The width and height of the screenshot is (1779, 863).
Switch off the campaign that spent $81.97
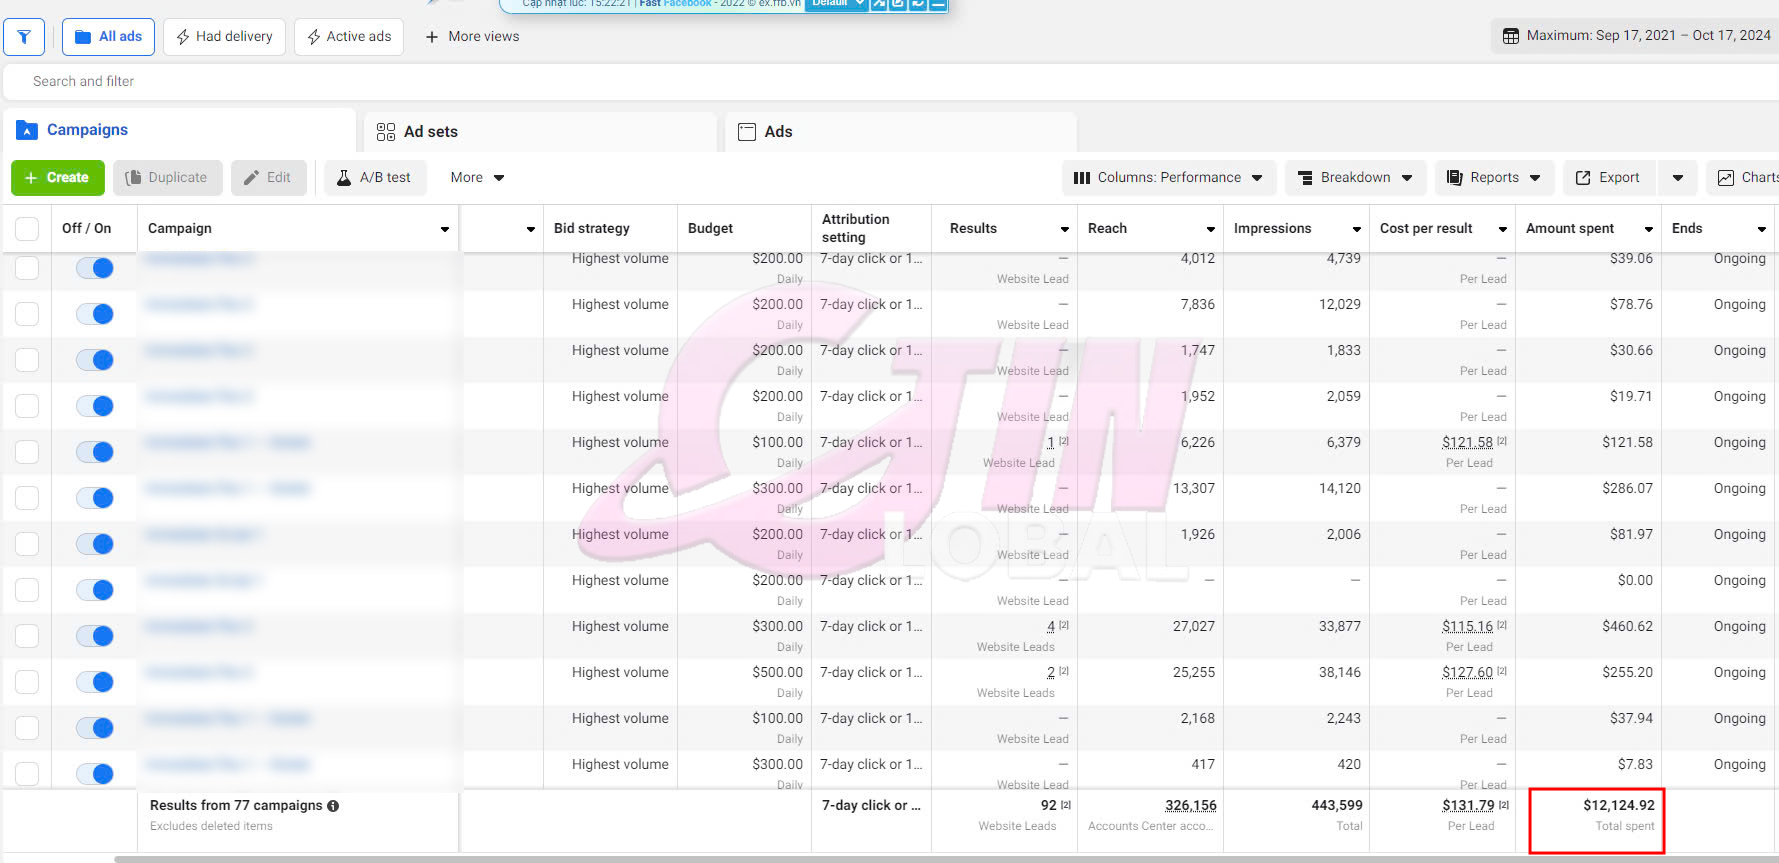(x=95, y=544)
